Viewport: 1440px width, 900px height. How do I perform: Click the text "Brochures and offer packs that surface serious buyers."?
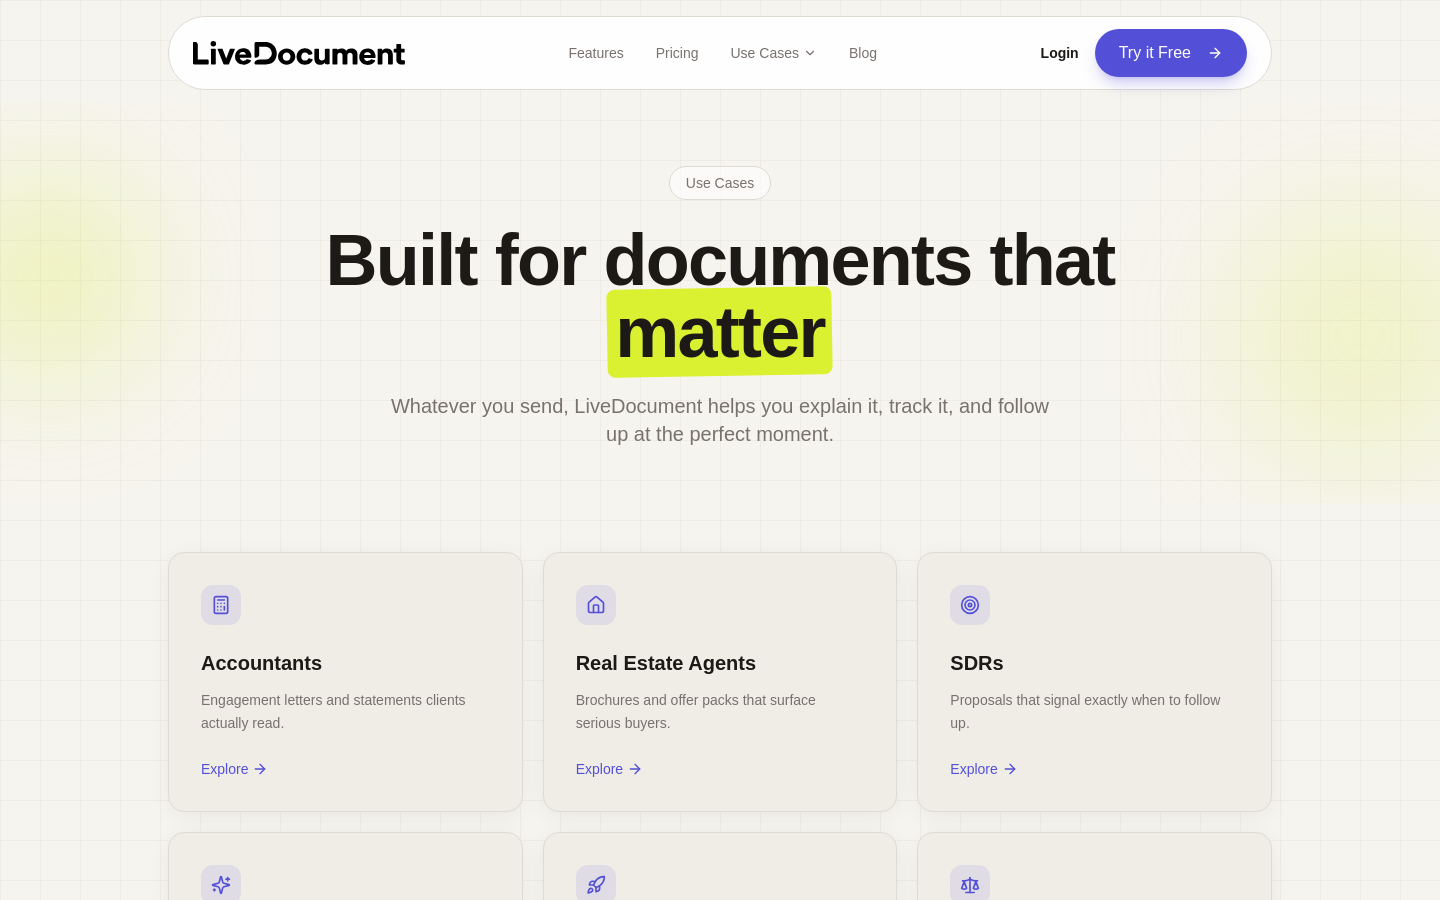coord(696,711)
